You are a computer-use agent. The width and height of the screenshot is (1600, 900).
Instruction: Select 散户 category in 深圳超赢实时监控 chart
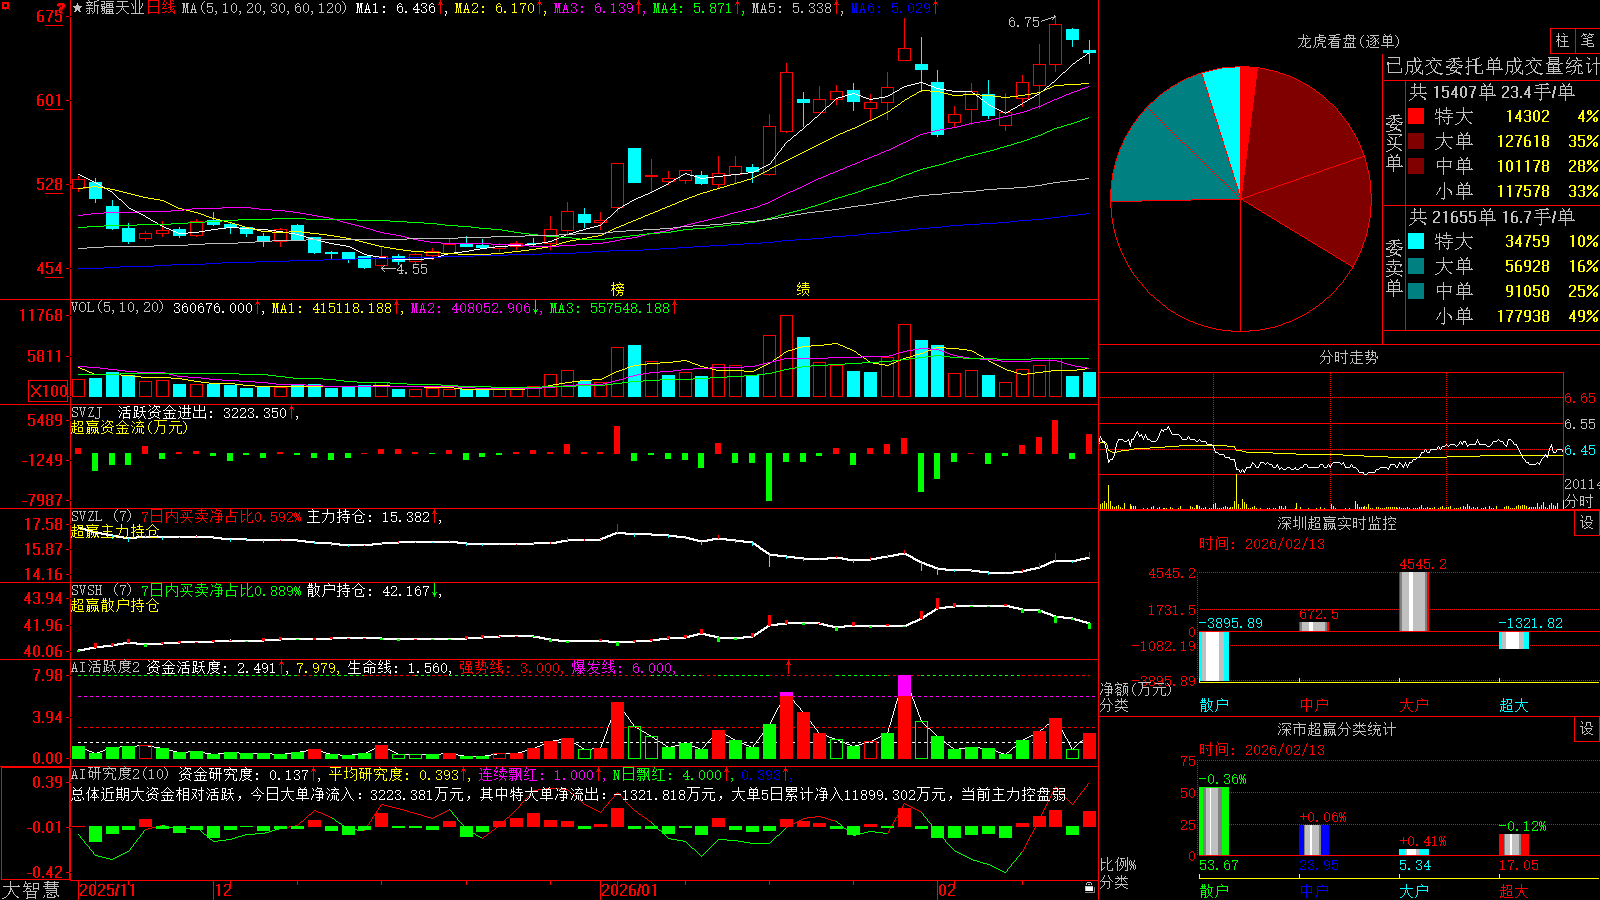tap(1214, 705)
